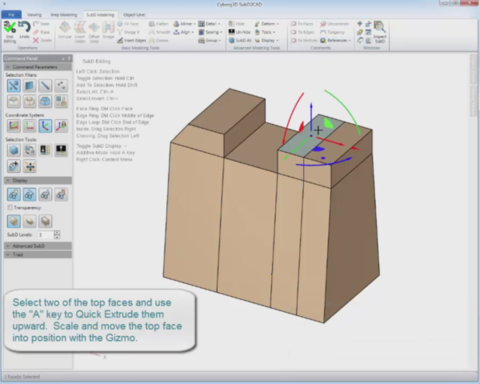The image size is (480, 384).
Task: Click the Un-hide icon in Advanced tools
Action: tap(240, 32)
